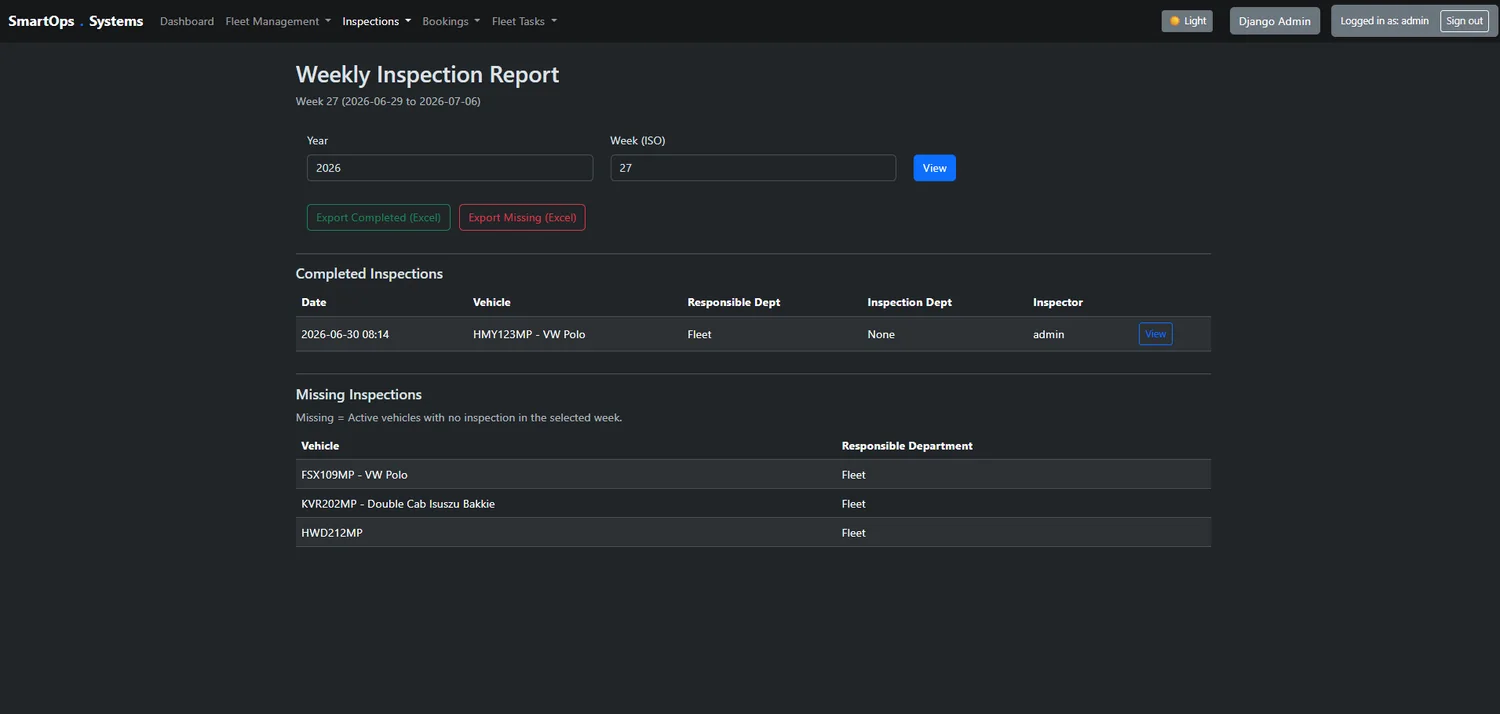
Task: Click the Vehicle header in Completed Inspections
Action: click(x=492, y=302)
